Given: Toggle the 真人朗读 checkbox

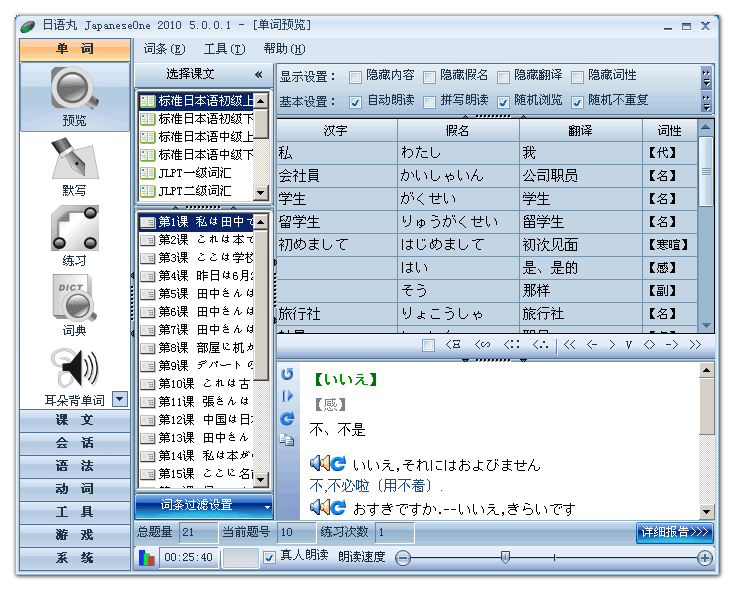Looking at the screenshot, I should (x=269, y=557).
